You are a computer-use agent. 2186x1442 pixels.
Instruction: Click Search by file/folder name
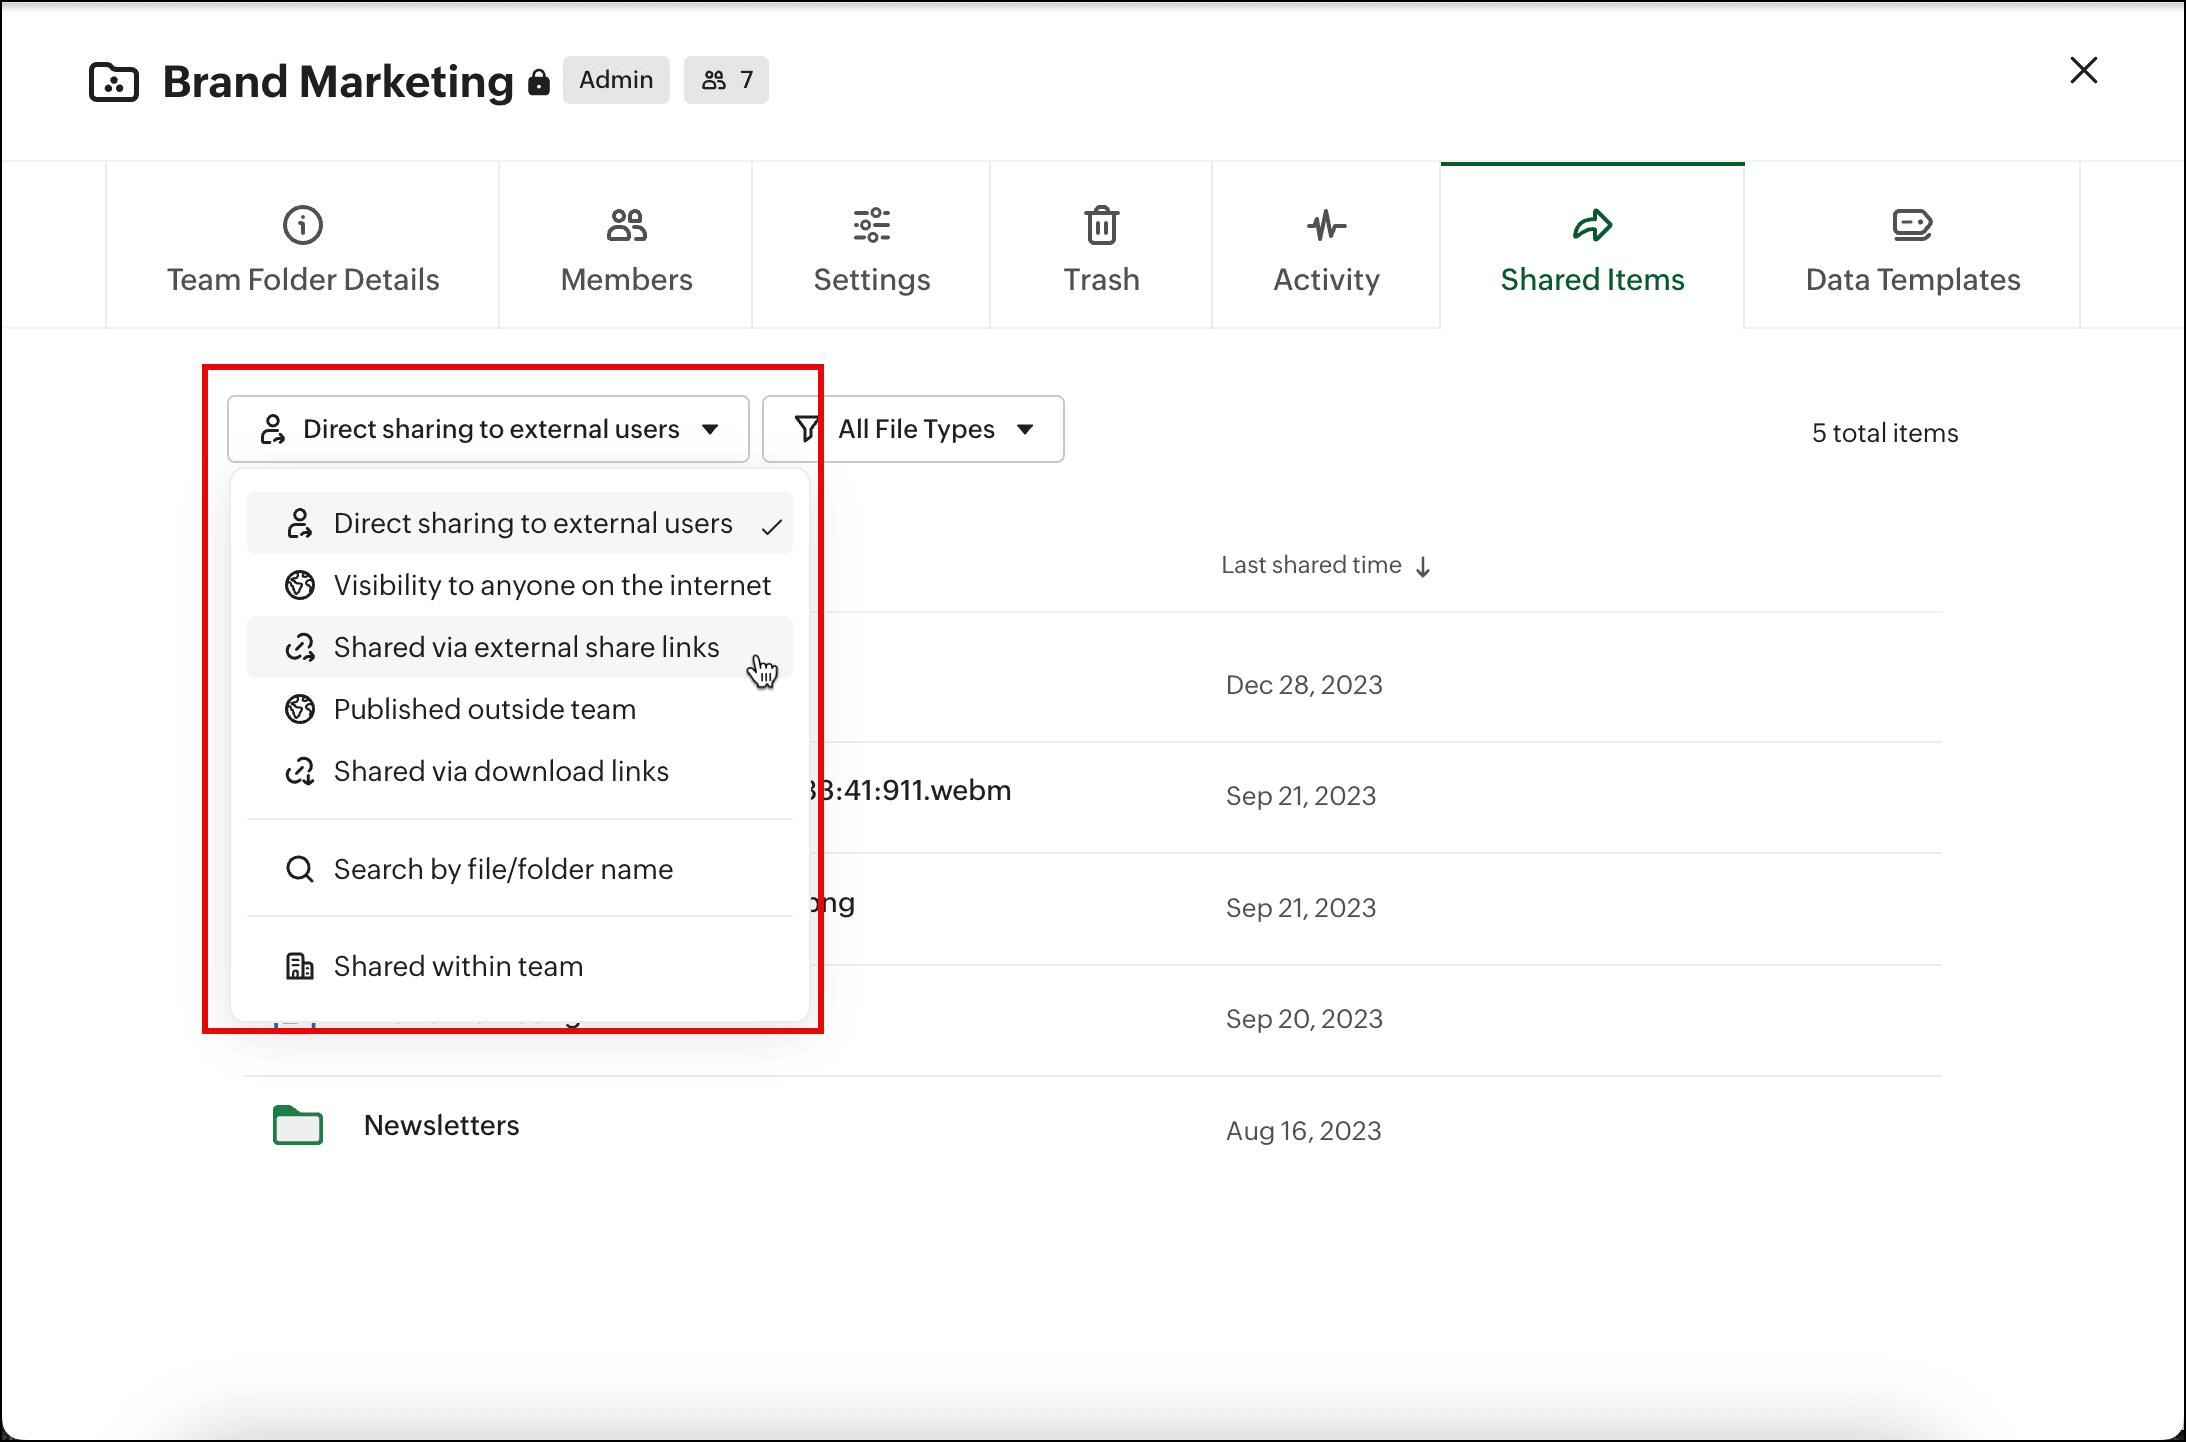point(502,869)
